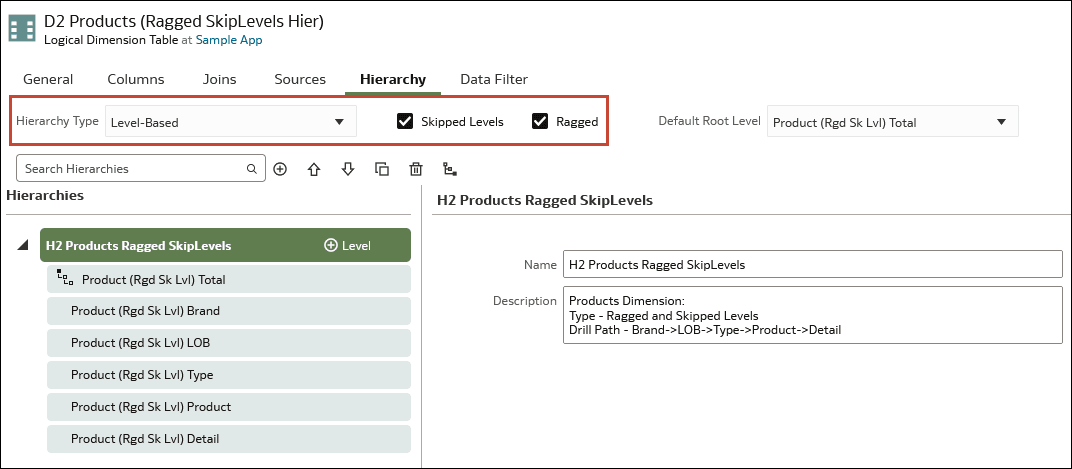Click into the Description text box
This screenshot has height=469, width=1072.
click(813, 314)
